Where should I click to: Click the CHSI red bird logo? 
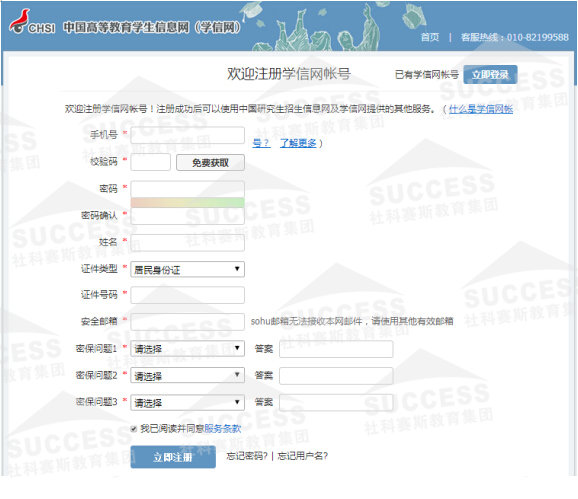coord(20,21)
